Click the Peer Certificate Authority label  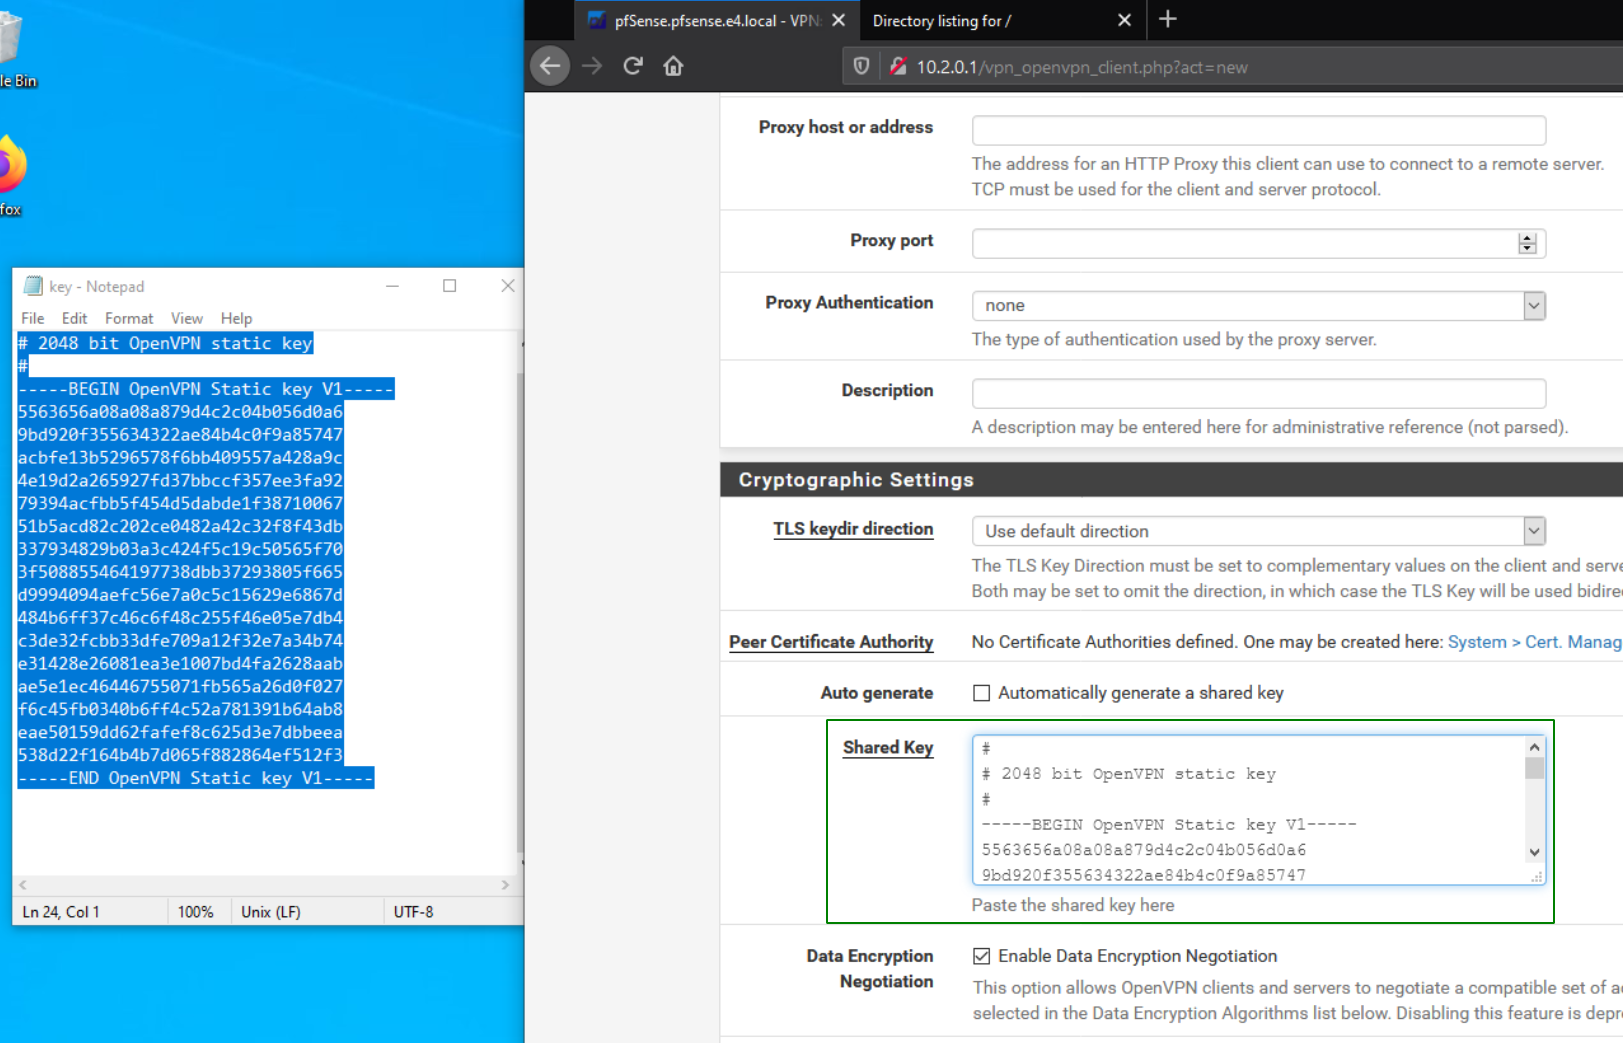point(831,642)
